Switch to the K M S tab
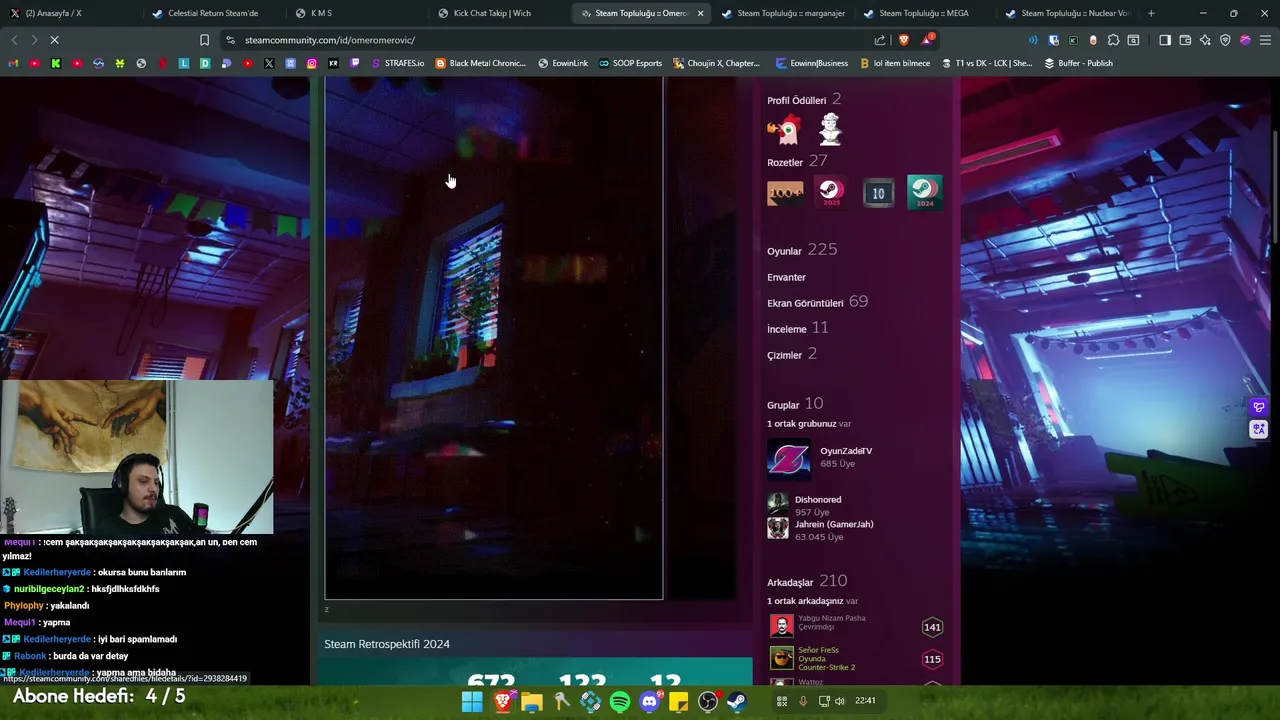The height and width of the screenshot is (720, 1280). coord(357,13)
